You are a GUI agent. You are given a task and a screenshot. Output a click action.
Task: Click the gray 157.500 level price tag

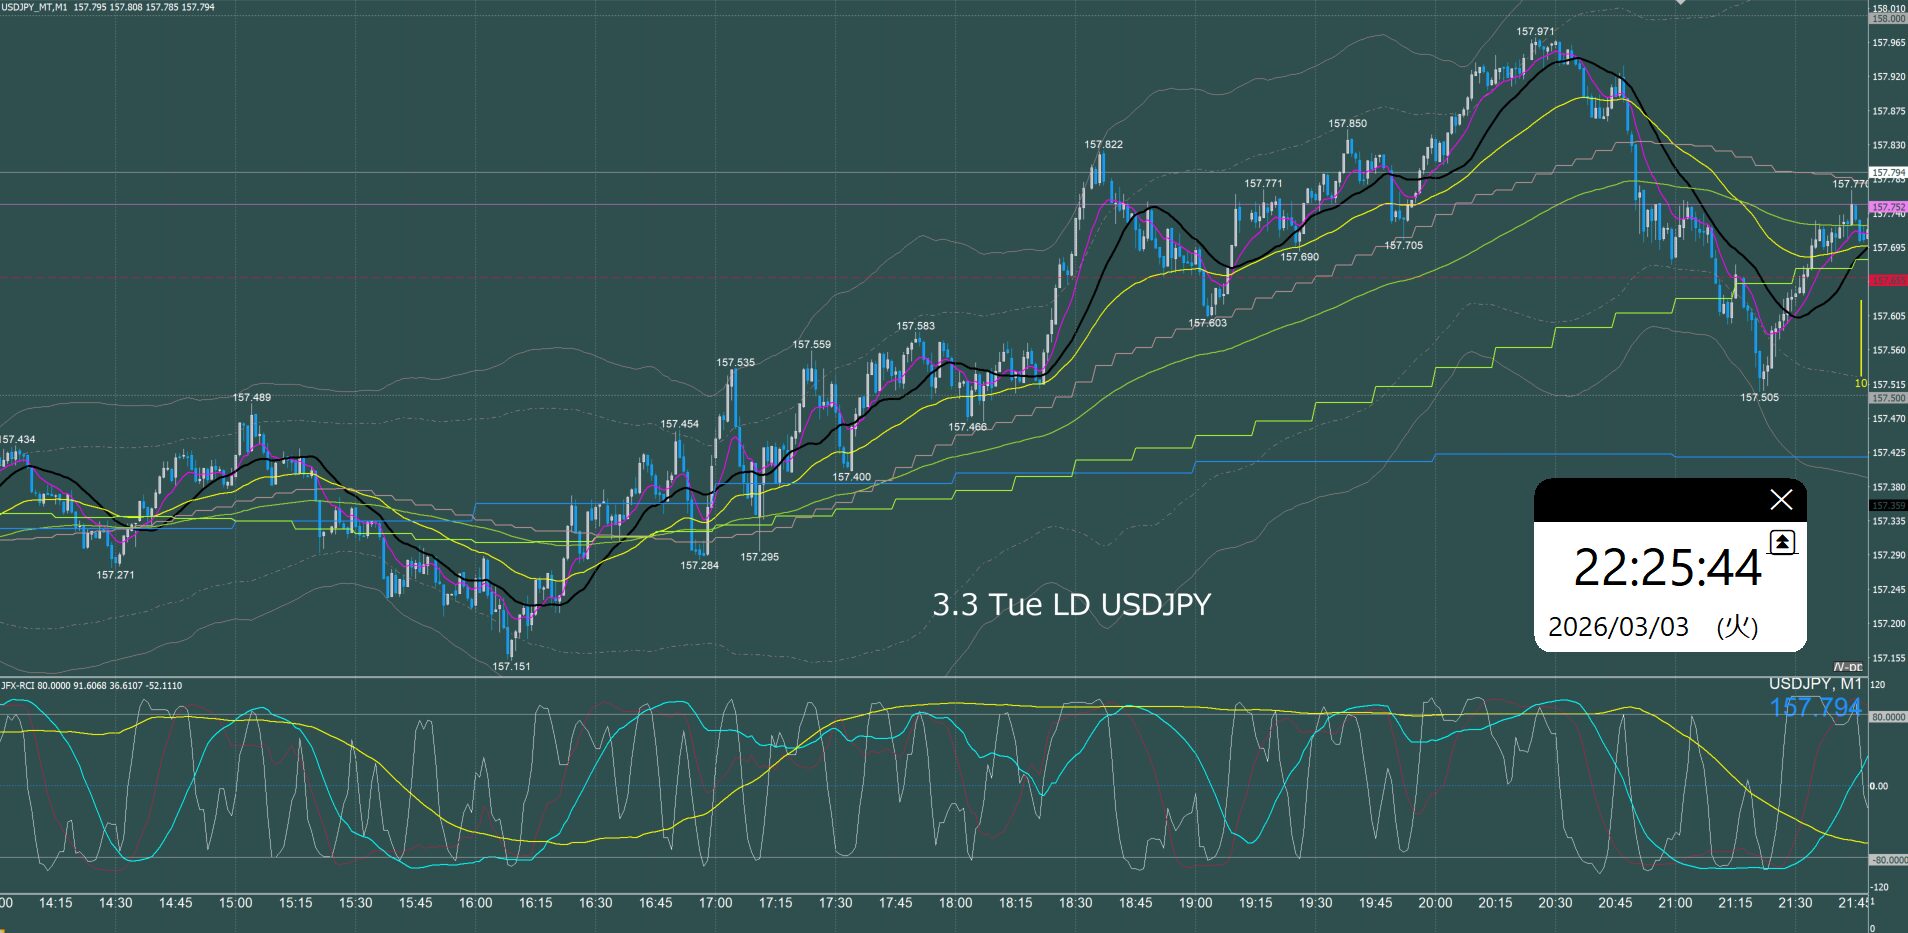pyautogui.click(x=1888, y=398)
